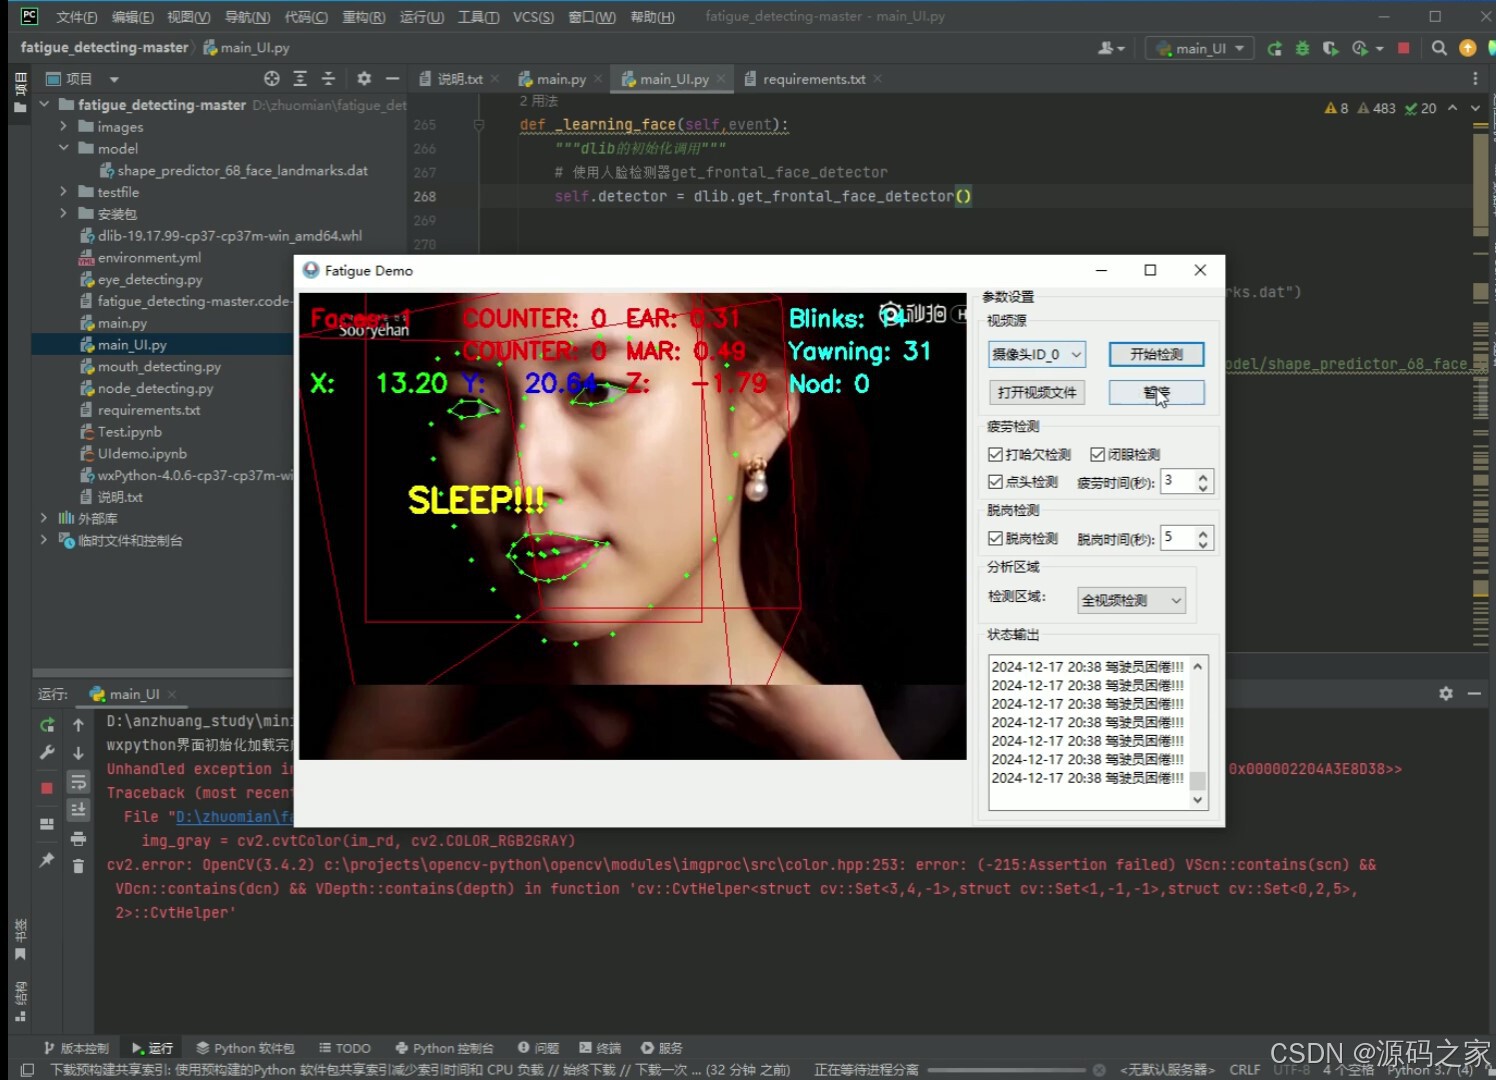Expand the 外部库 node
Image resolution: width=1496 pixels, height=1080 pixels.
click(x=43, y=518)
